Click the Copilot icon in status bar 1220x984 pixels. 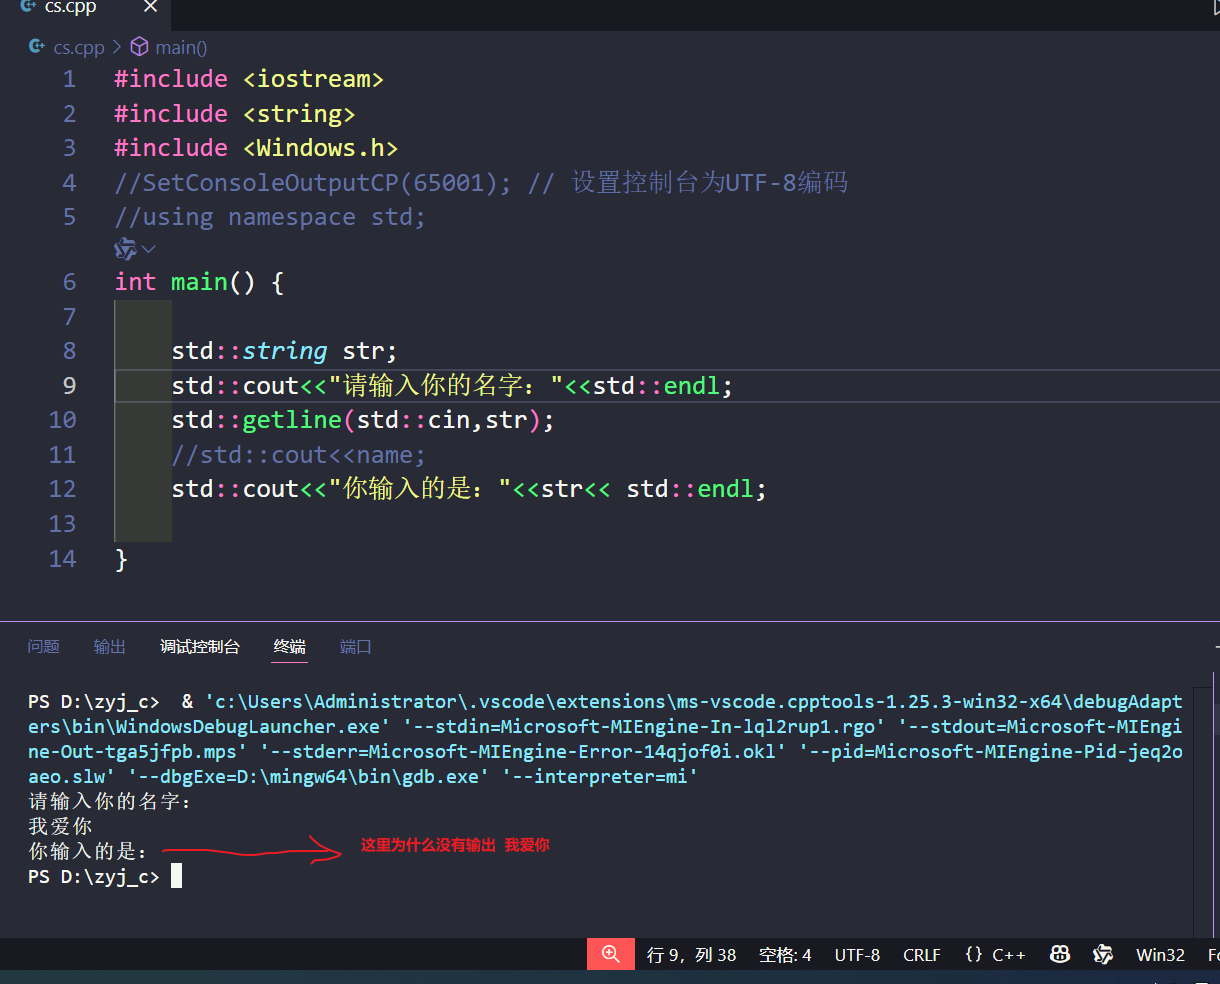tap(1060, 955)
